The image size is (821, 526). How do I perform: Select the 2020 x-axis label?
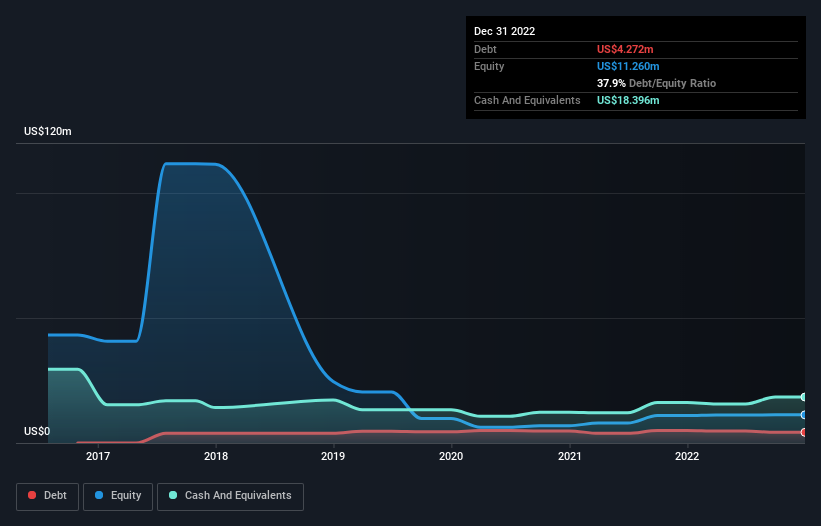[x=451, y=456]
